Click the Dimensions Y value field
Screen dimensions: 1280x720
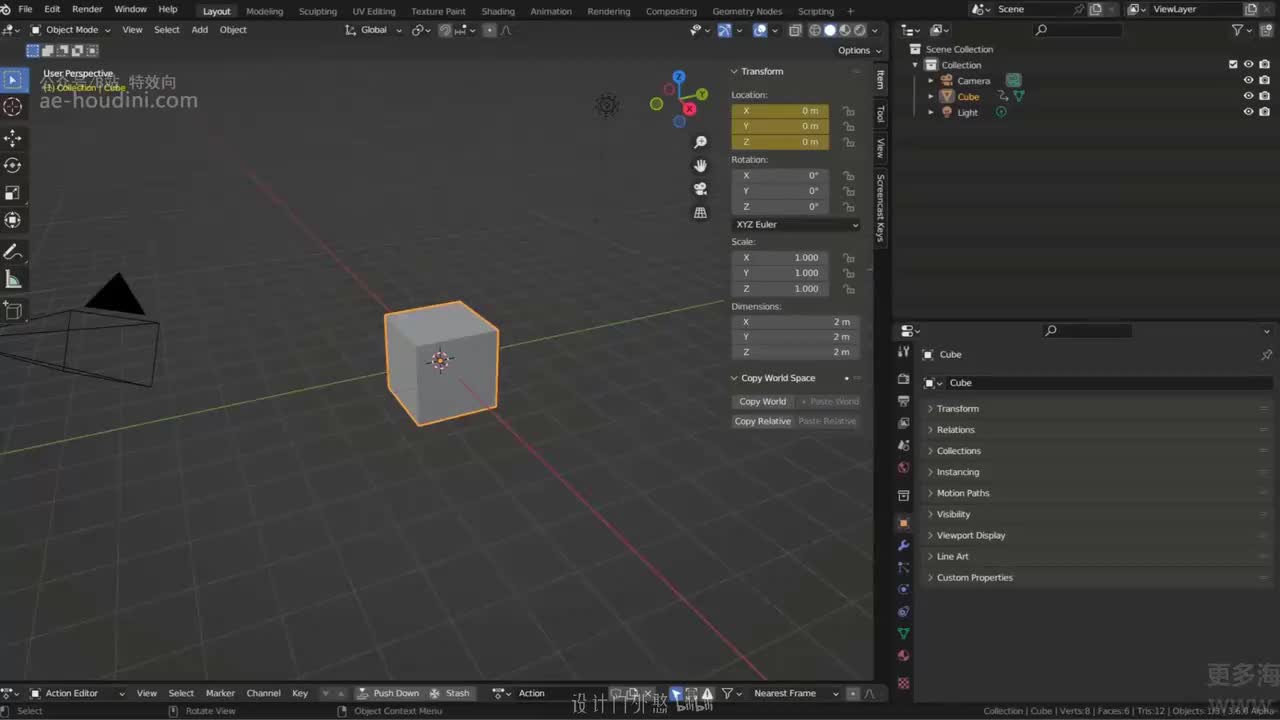[796, 337]
